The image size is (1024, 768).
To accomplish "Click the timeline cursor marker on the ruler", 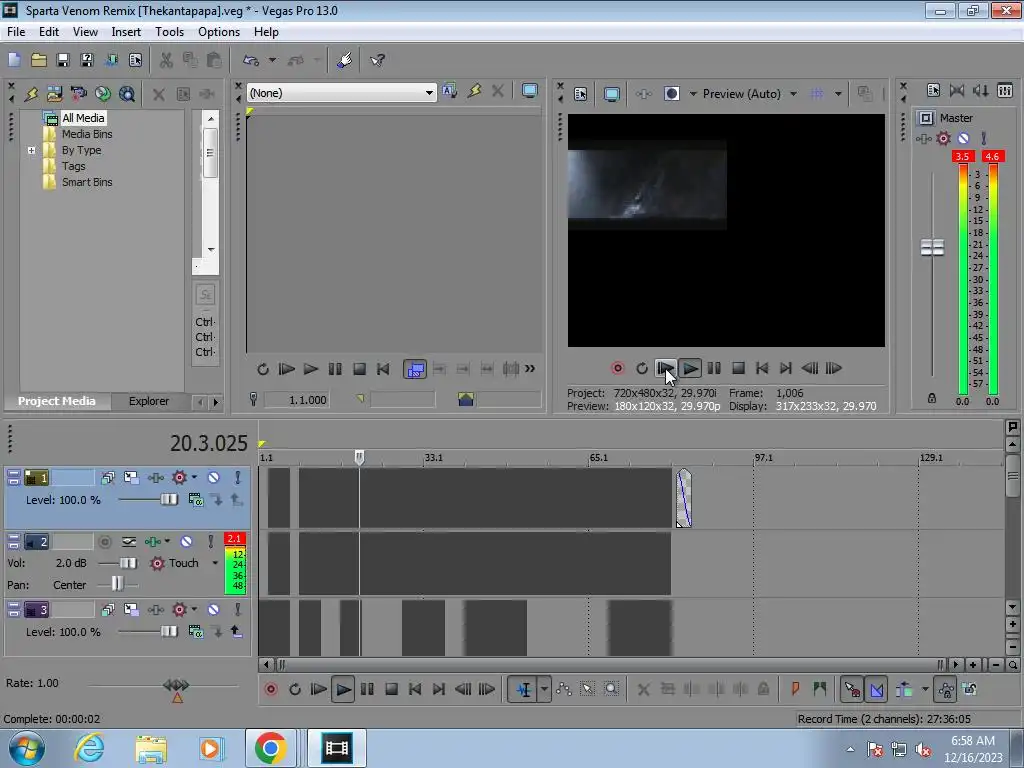I will pyautogui.click(x=359, y=457).
